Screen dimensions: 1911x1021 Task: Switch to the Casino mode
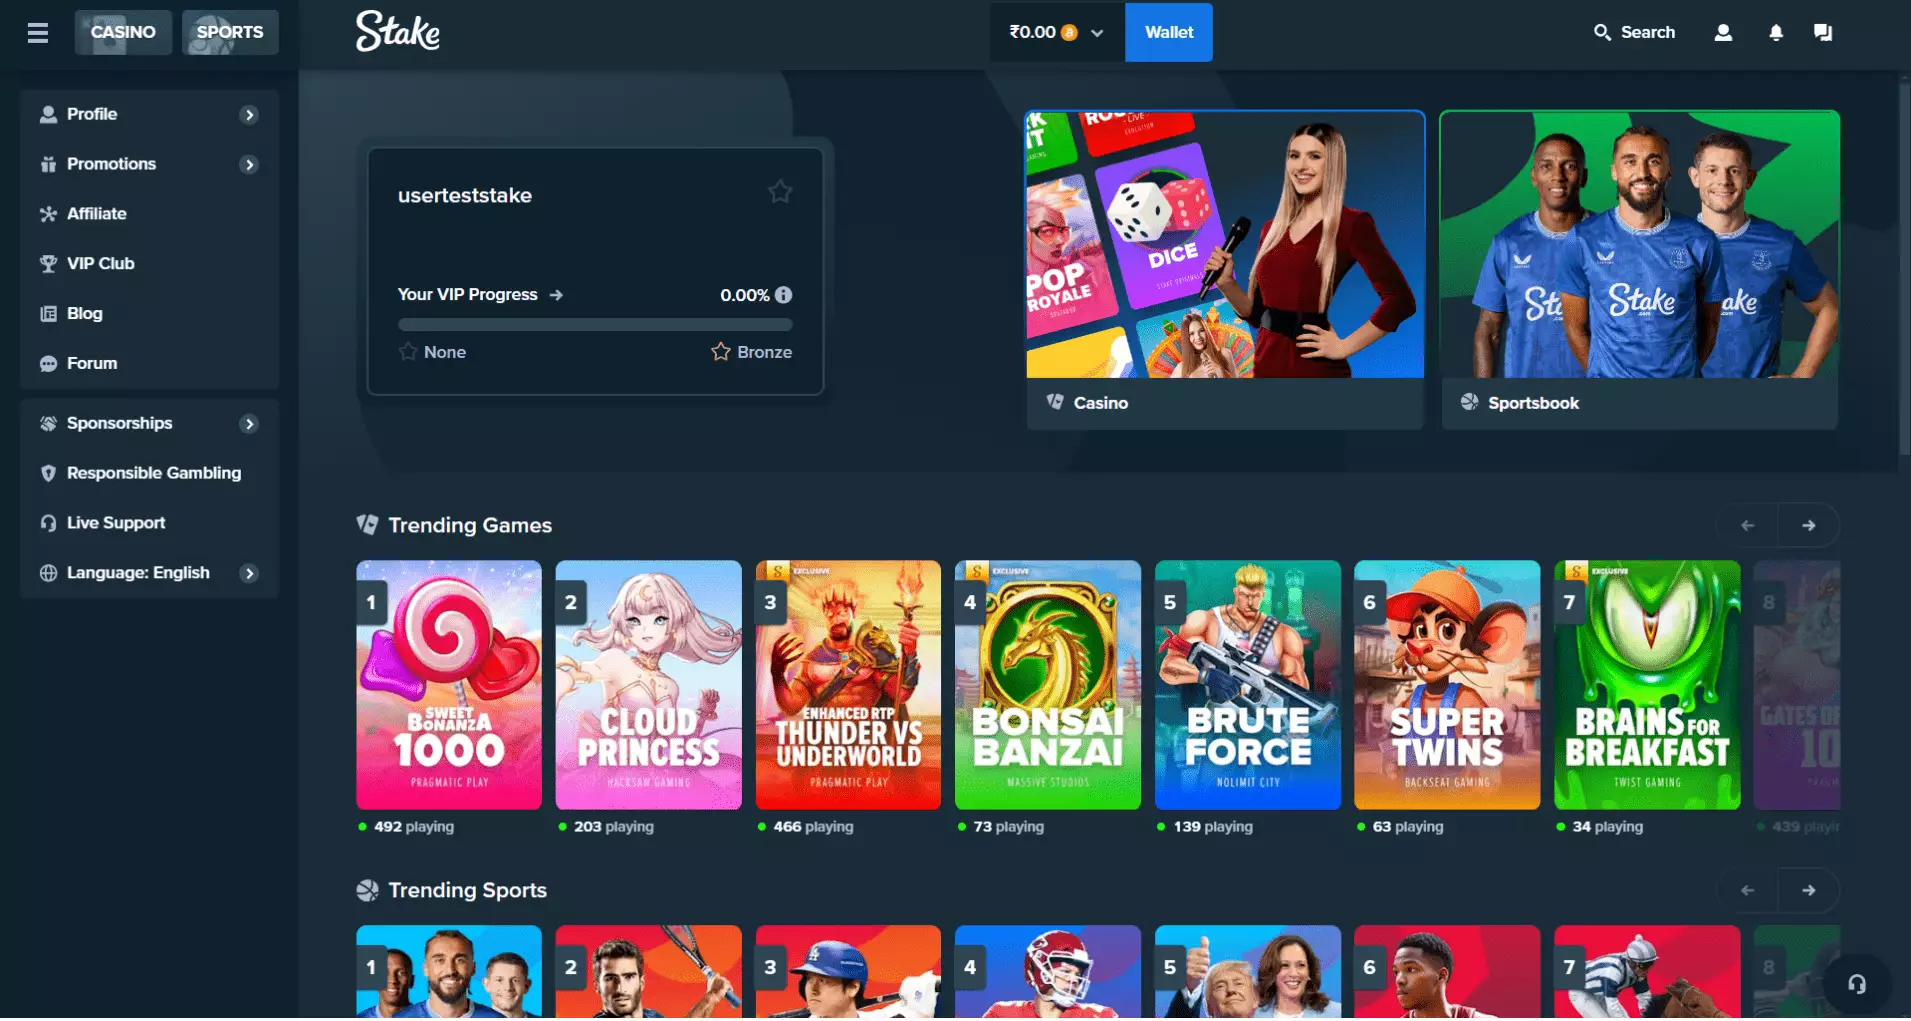(x=123, y=33)
